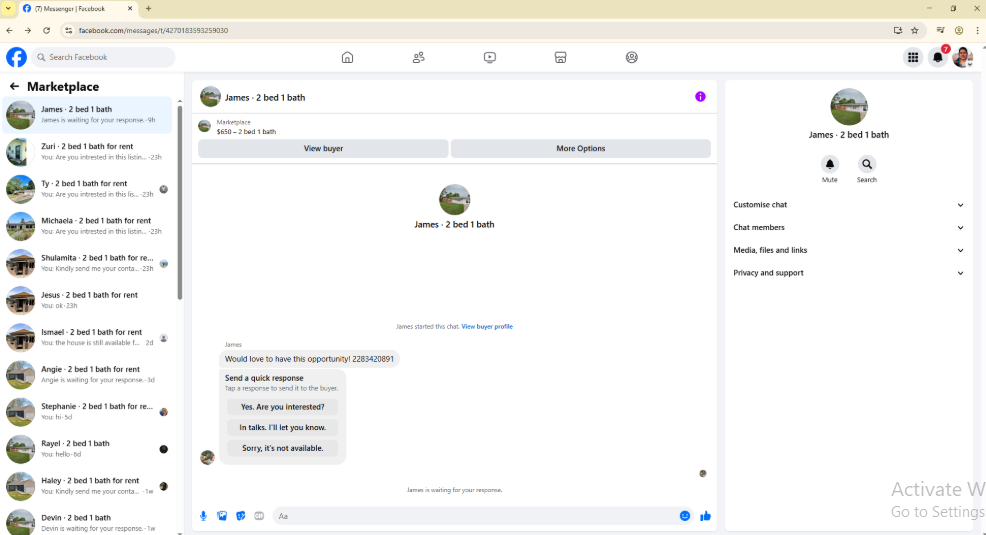
Task: Open the Groups icon in top navigation
Action: coord(631,57)
